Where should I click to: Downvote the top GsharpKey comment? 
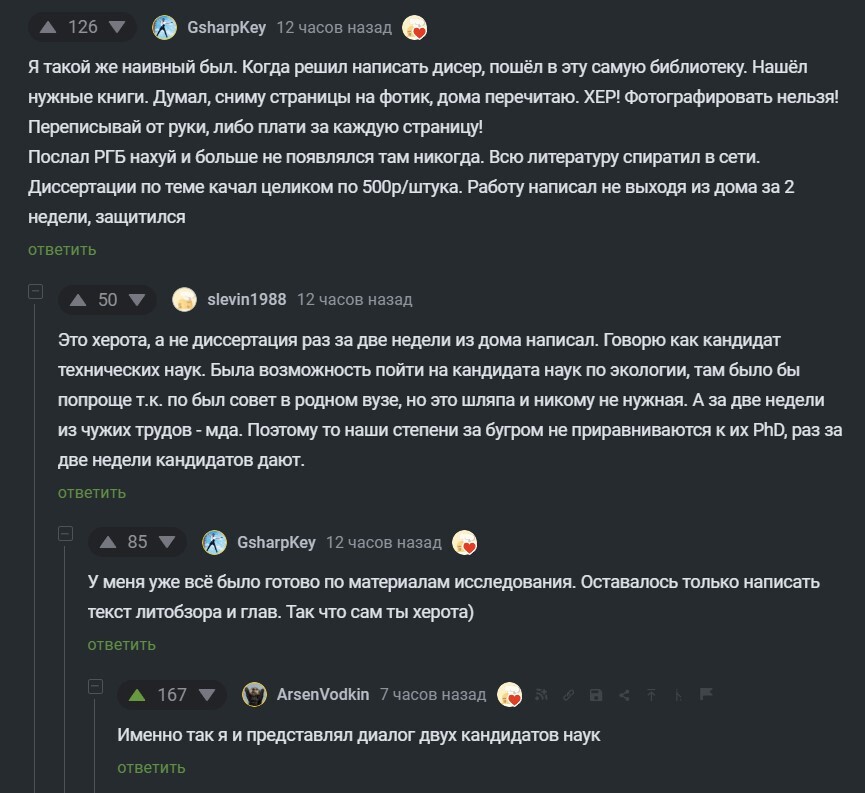click(118, 27)
